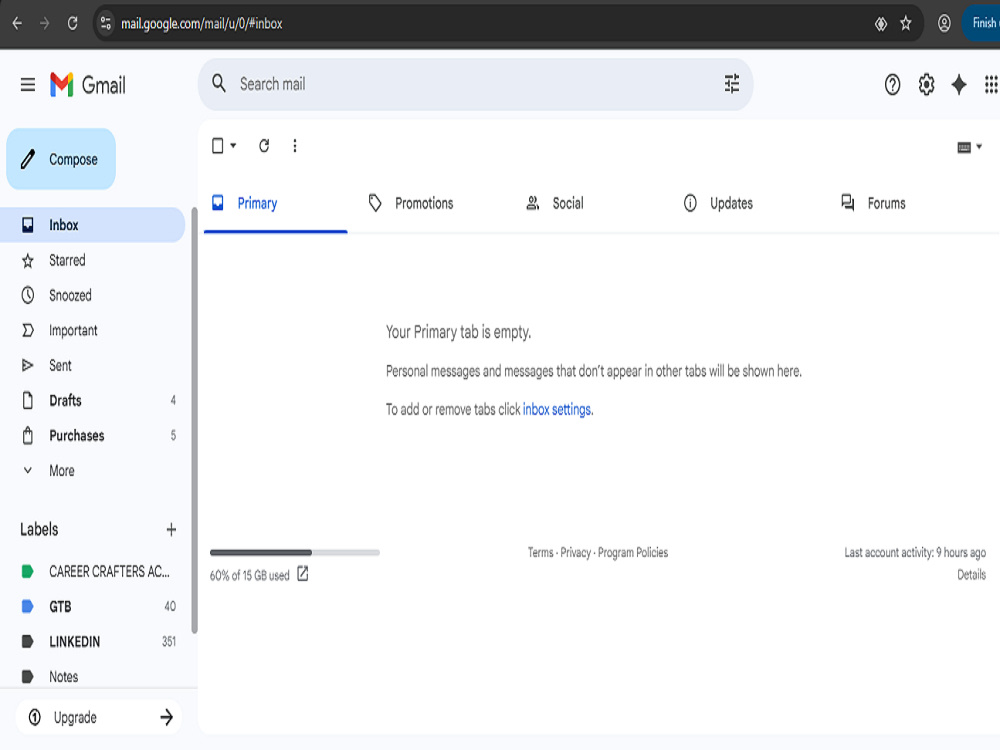Open the Support help icon
Viewport: 1000px width, 750px height.
tap(892, 84)
